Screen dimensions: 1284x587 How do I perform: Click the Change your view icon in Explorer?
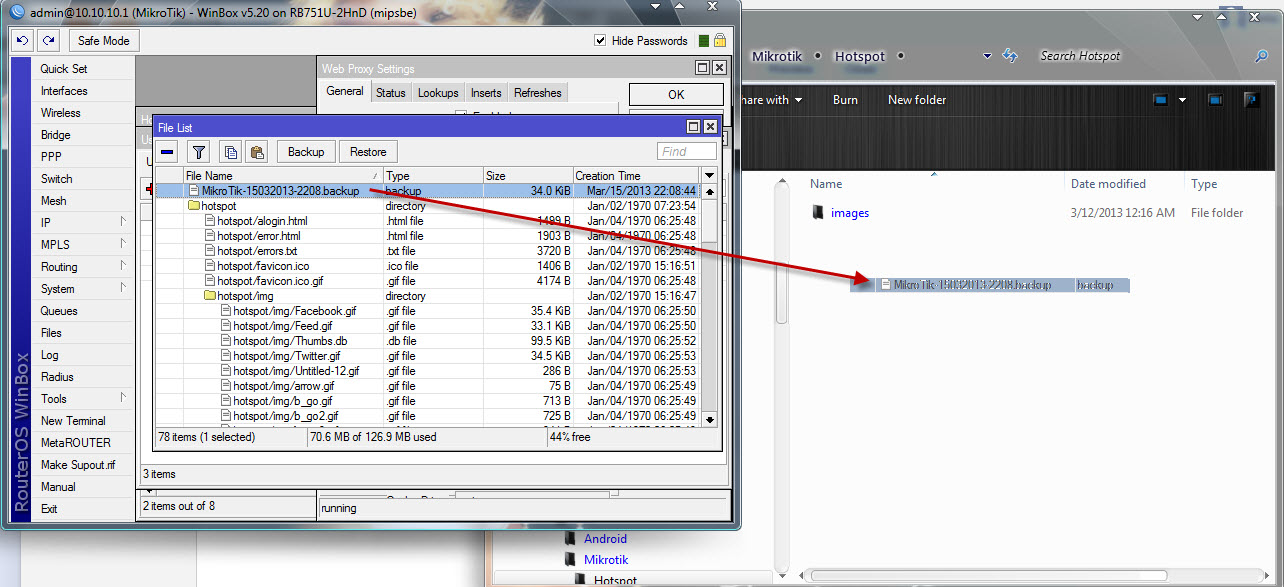[x=1161, y=100]
